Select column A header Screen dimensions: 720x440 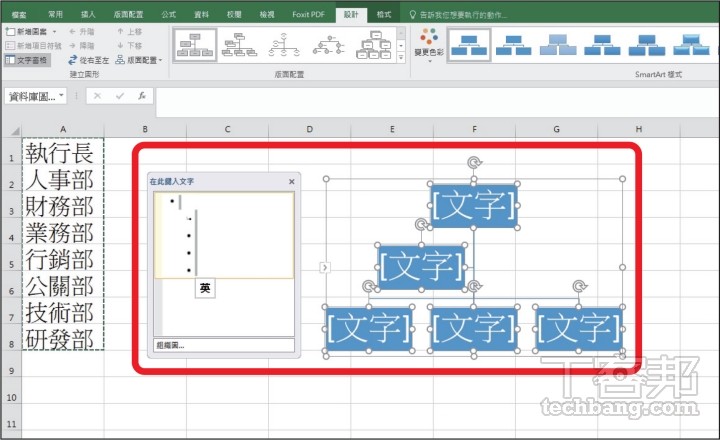pyautogui.click(x=63, y=130)
